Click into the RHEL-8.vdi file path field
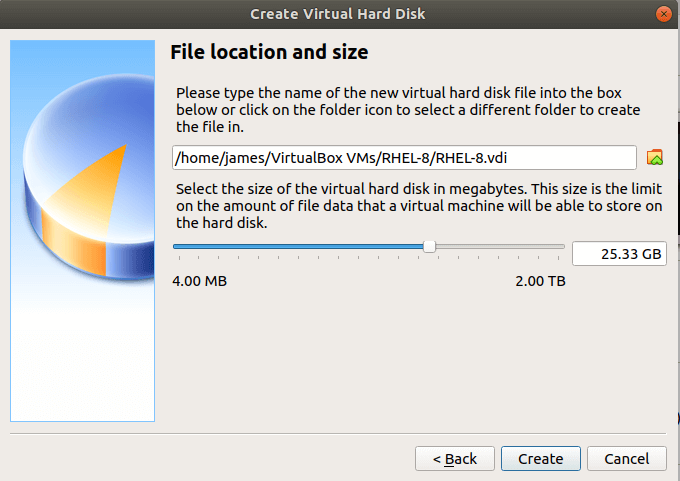 click(x=404, y=157)
